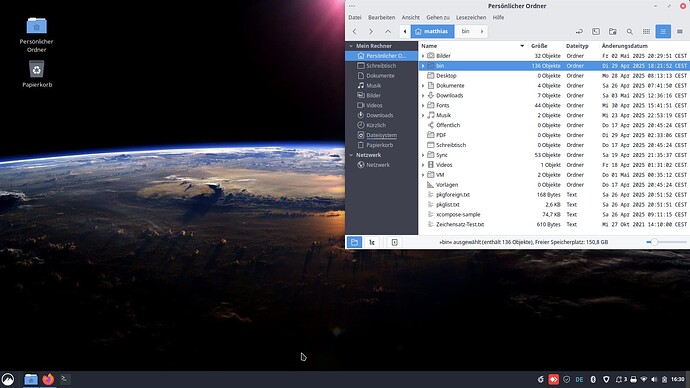This screenshot has height=388, width=690.
Task: Select the Zeichensatz-Test.txt file
Action: [x=460, y=224]
